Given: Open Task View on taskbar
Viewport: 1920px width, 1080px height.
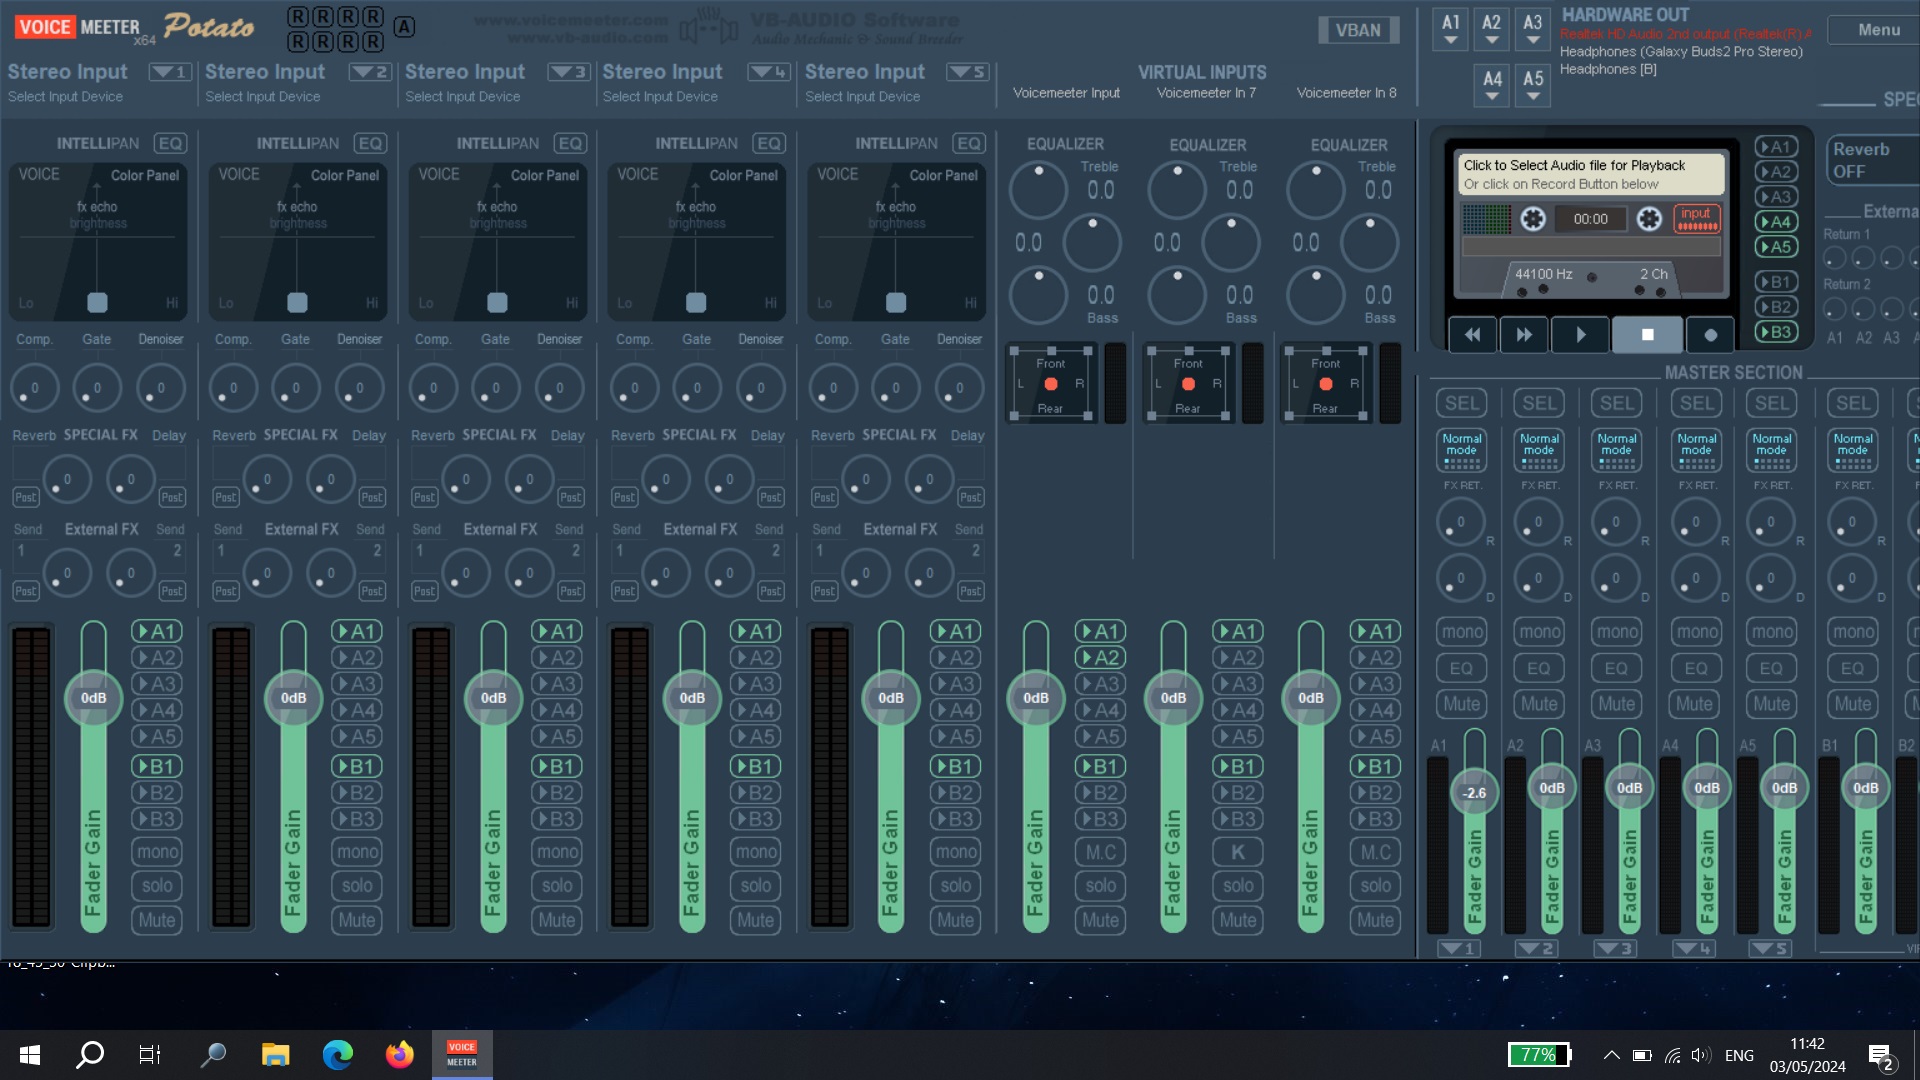Looking at the screenshot, I should click(x=150, y=1055).
